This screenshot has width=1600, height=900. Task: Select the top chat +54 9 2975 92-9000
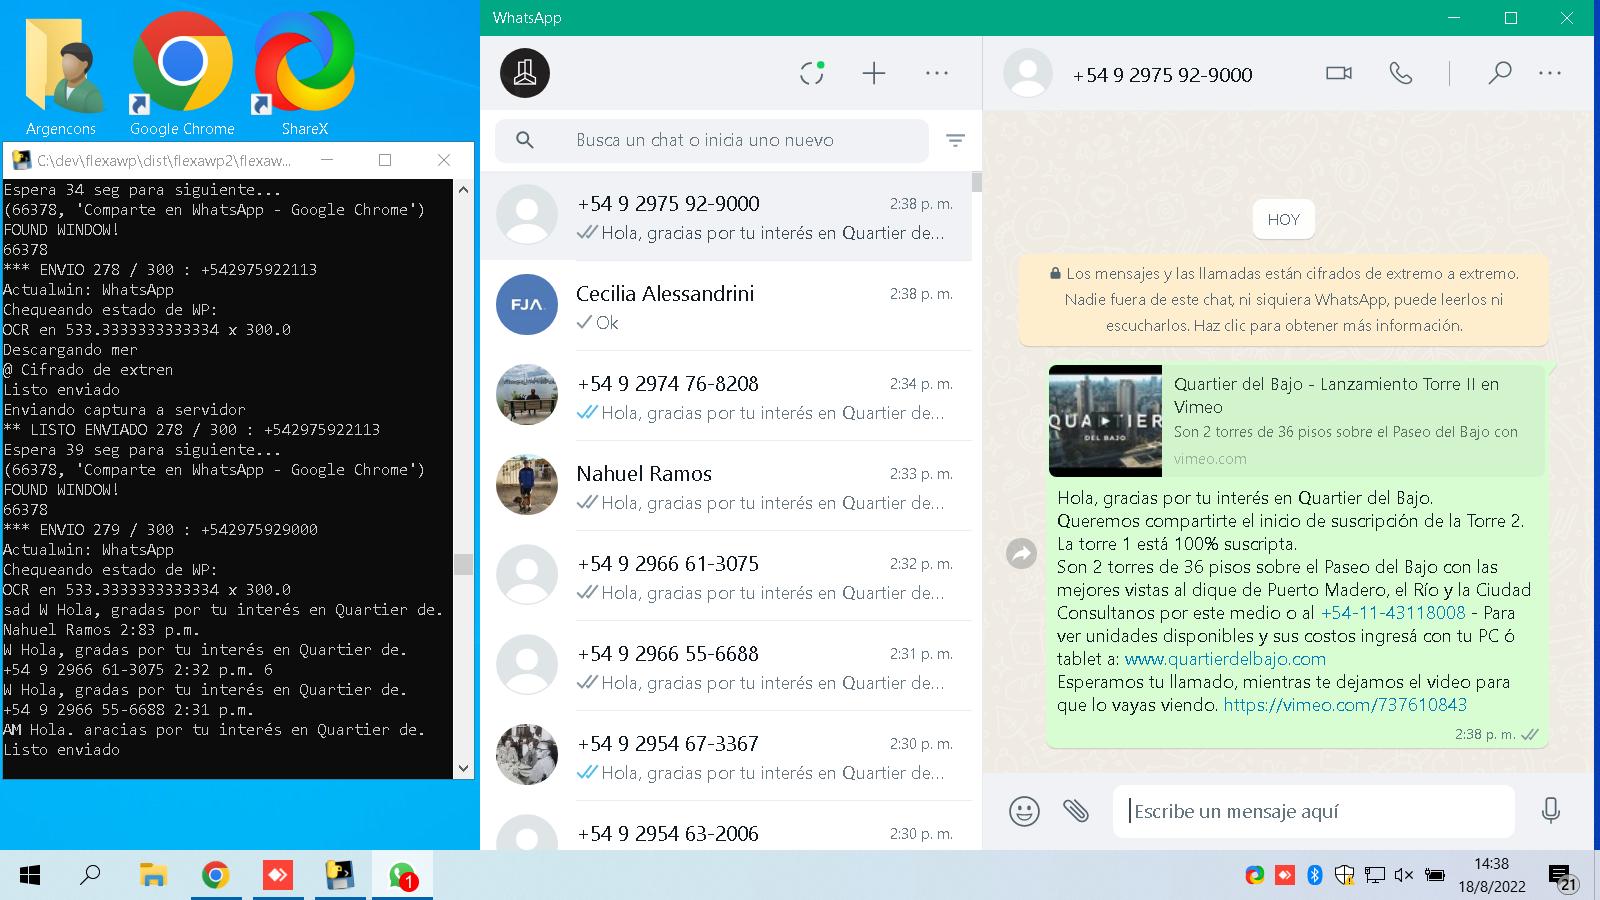tap(726, 217)
